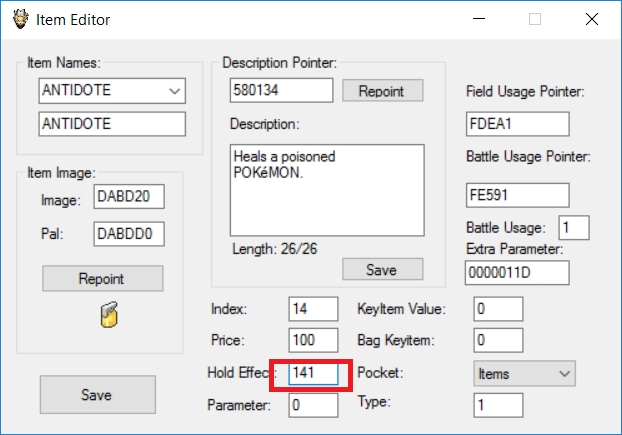Viewport: 622px width, 435px height.
Task: Click the 'Description Pointer:' group label
Action: 280,63
